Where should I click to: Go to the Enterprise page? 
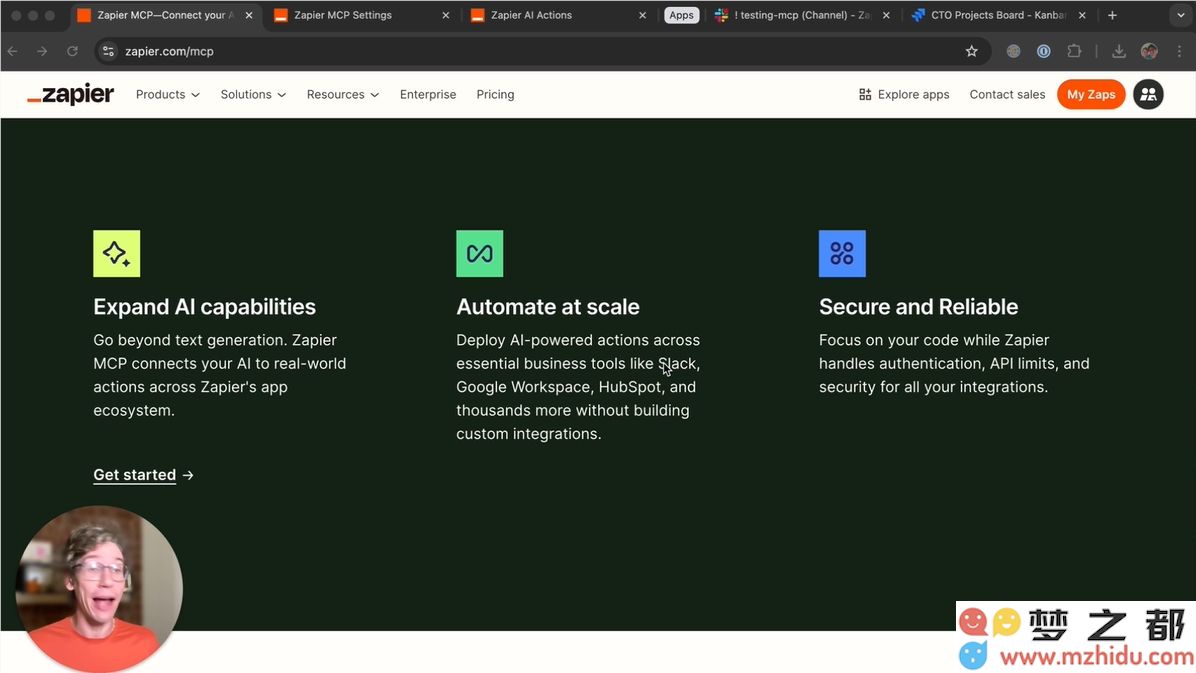428,95
